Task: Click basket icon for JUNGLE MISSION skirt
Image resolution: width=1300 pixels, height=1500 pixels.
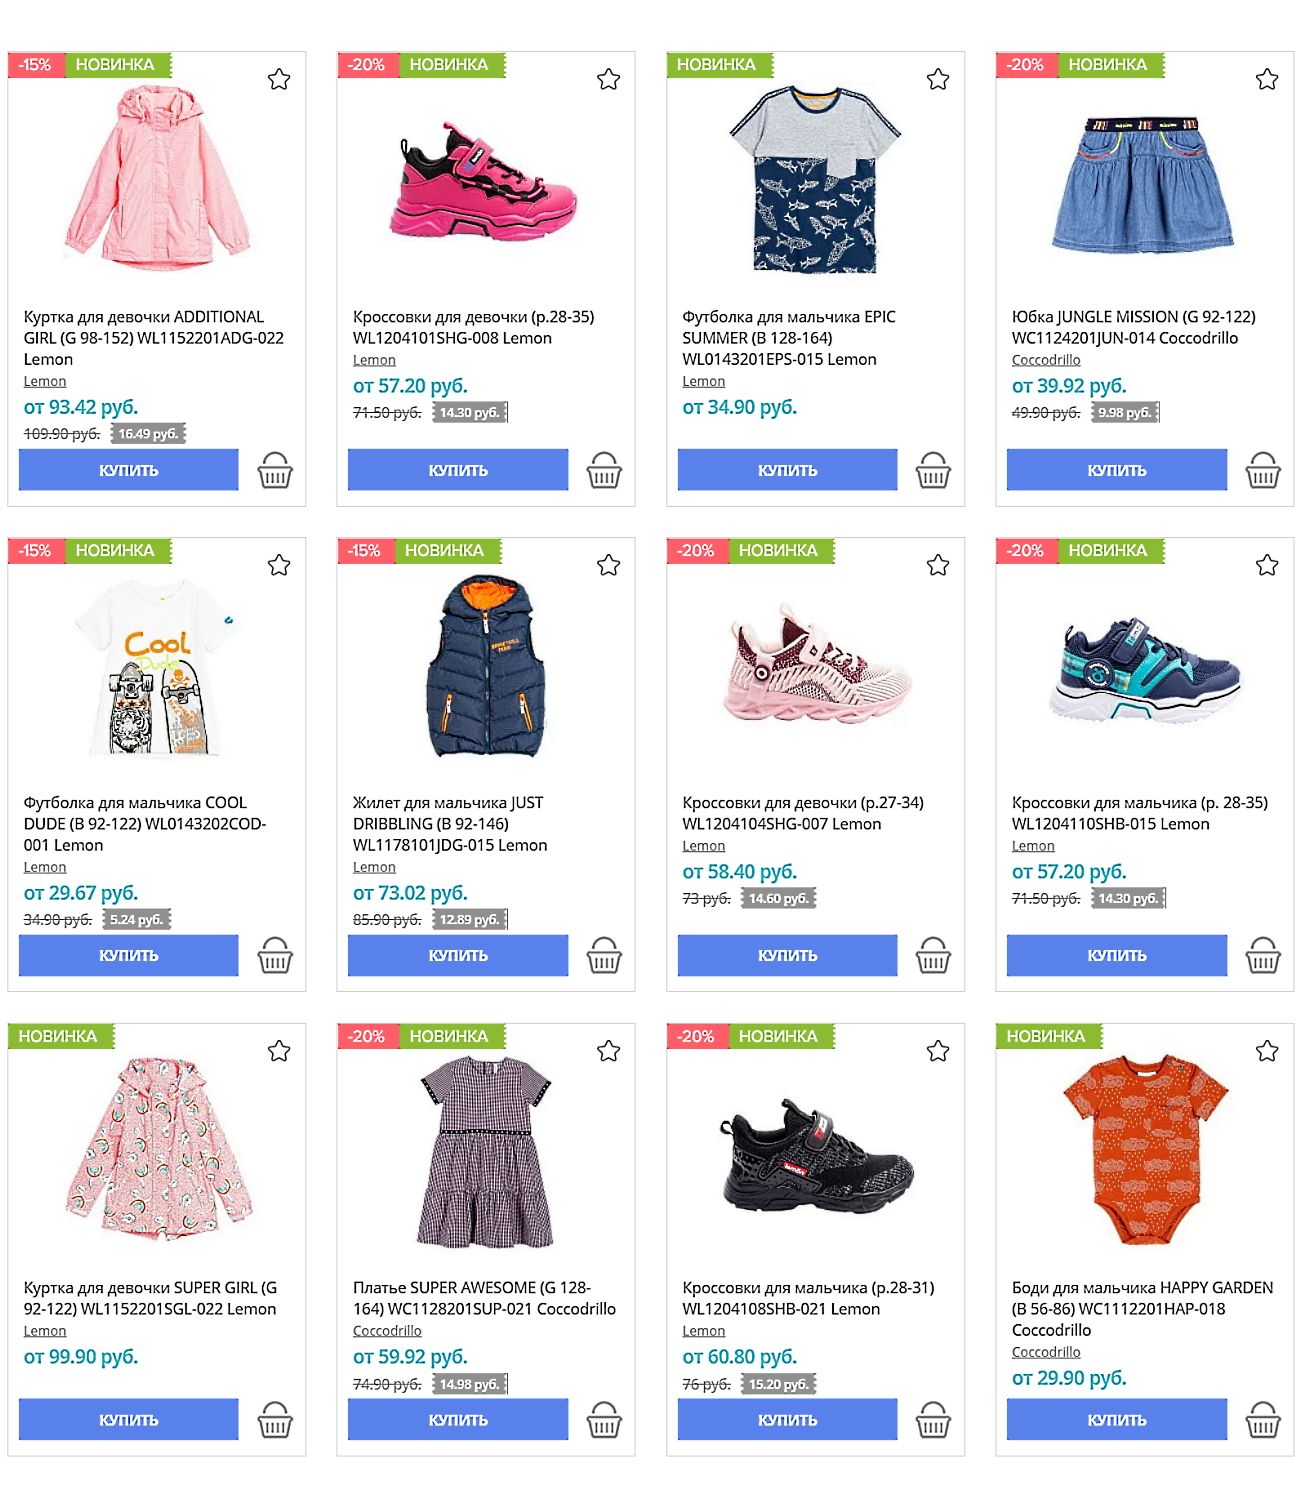Action: (x=1263, y=470)
